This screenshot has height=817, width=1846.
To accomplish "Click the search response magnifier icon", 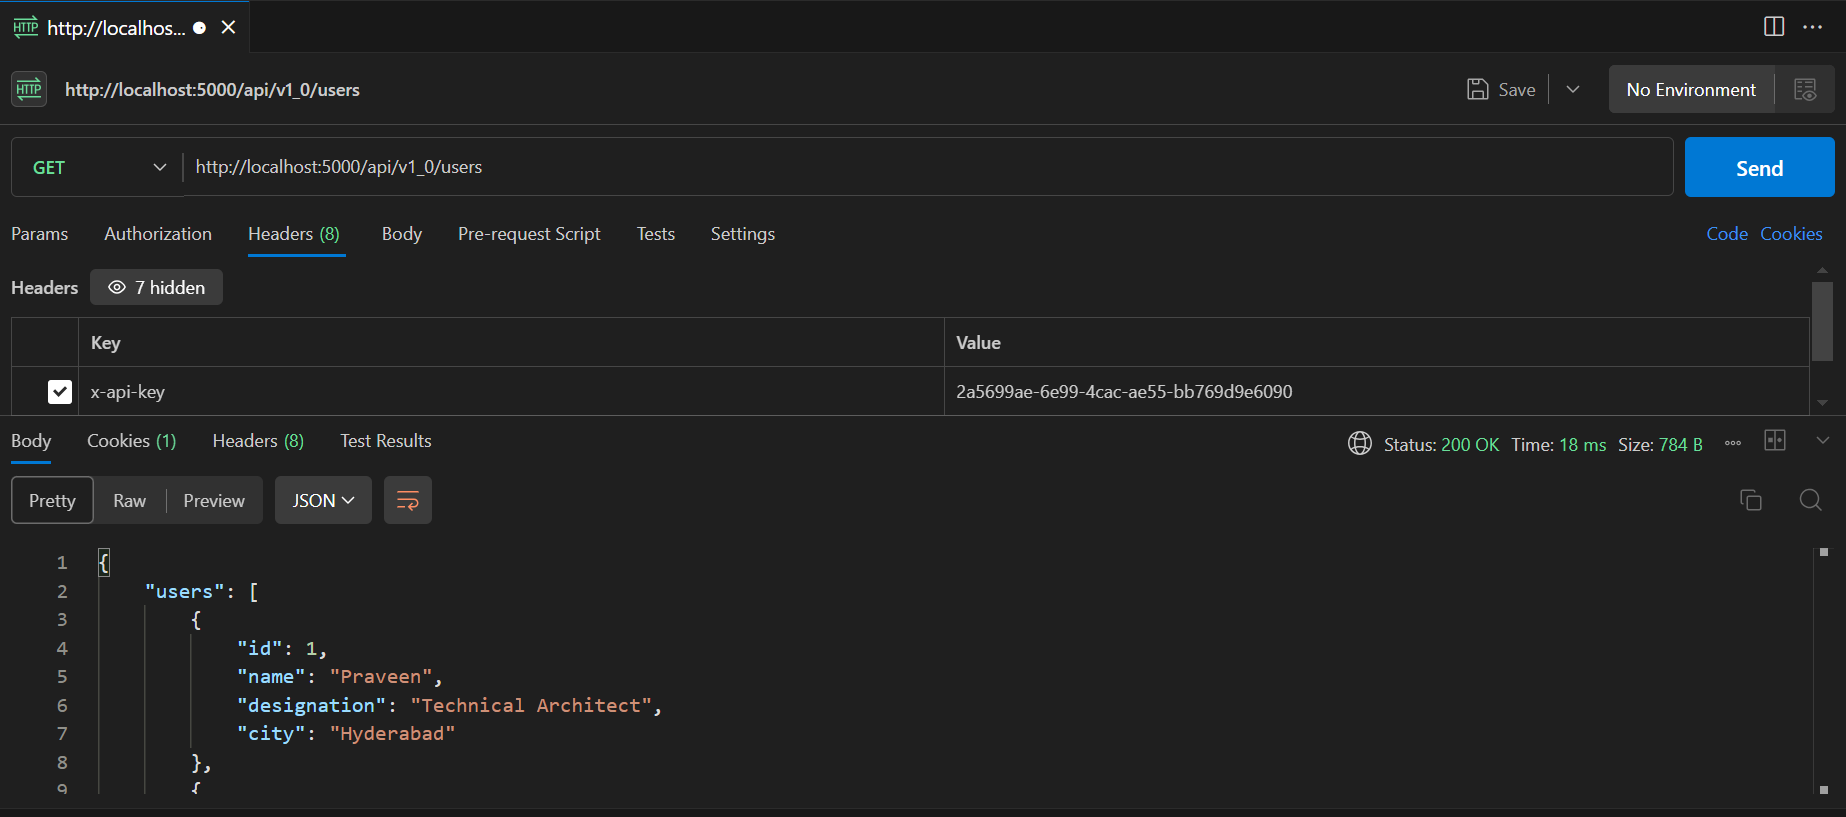I will click(x=1810, y=500).
